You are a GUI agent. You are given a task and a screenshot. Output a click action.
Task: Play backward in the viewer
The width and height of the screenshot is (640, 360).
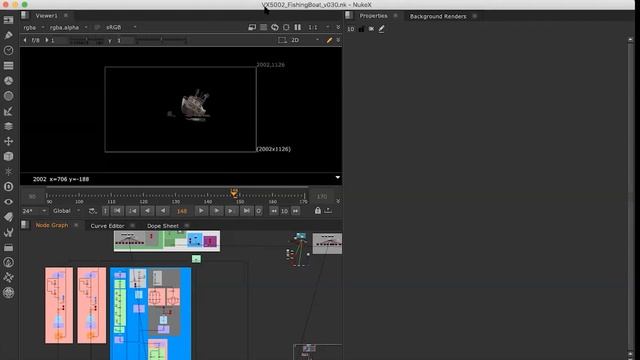tap(163, 211)
